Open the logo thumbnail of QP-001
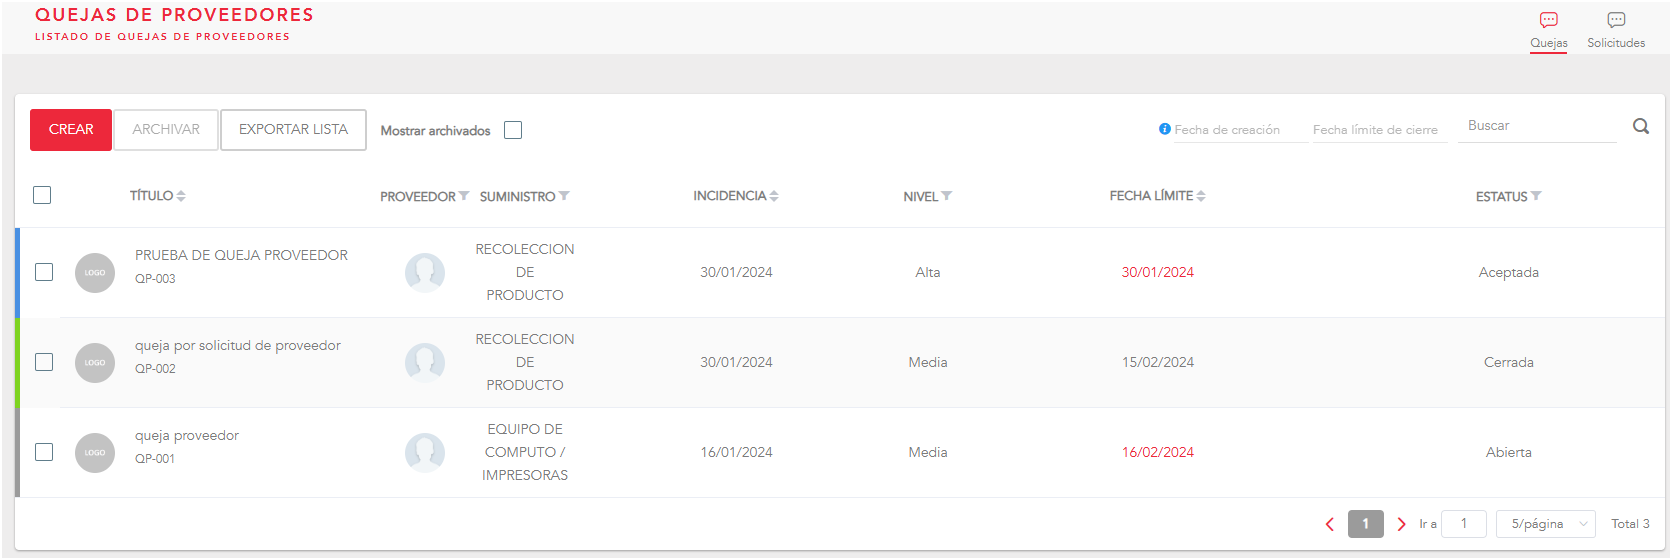Screen dimensions: 1672x560 tap(95, 452)
